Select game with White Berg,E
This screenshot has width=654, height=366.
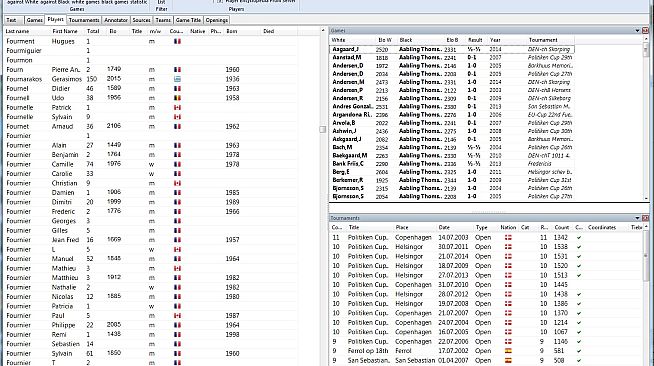[452, 172]
